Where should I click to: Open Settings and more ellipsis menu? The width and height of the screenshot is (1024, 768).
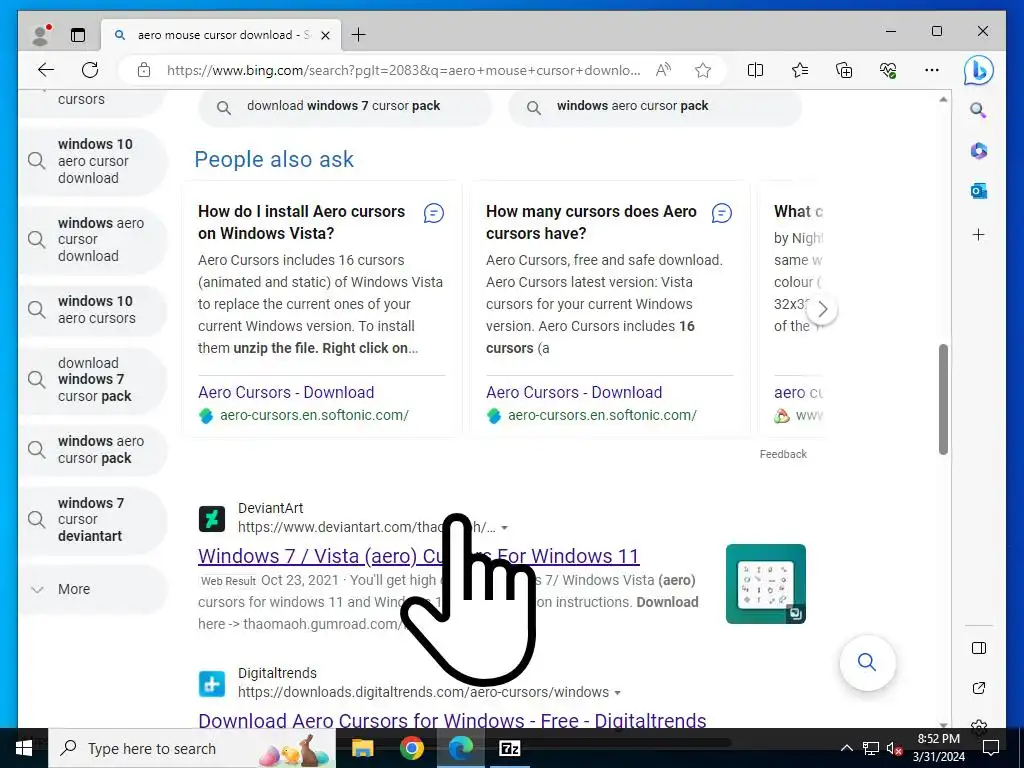pos(932,70)
